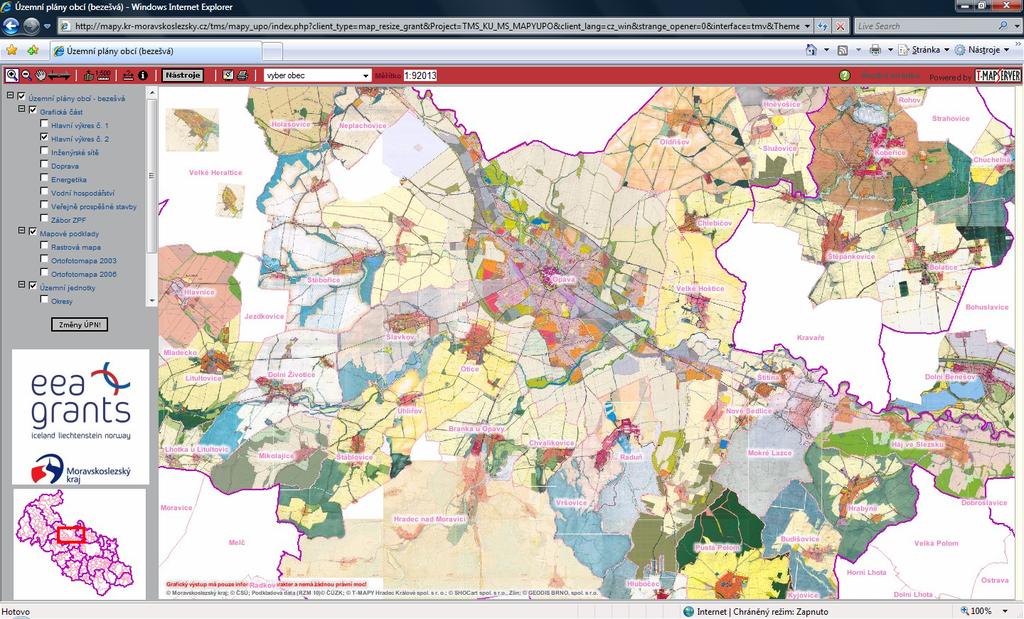Viewport: 1024px width, 619px height.
Task: Click the EEA Grants logo
Action: pyautogui.click(x=80, y=400)
